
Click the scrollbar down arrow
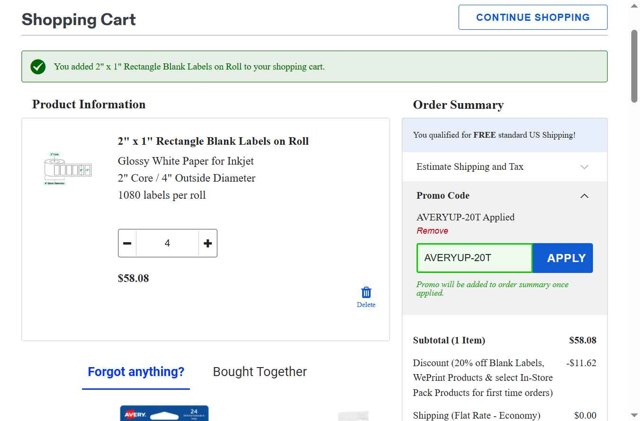tap(633, 414)
